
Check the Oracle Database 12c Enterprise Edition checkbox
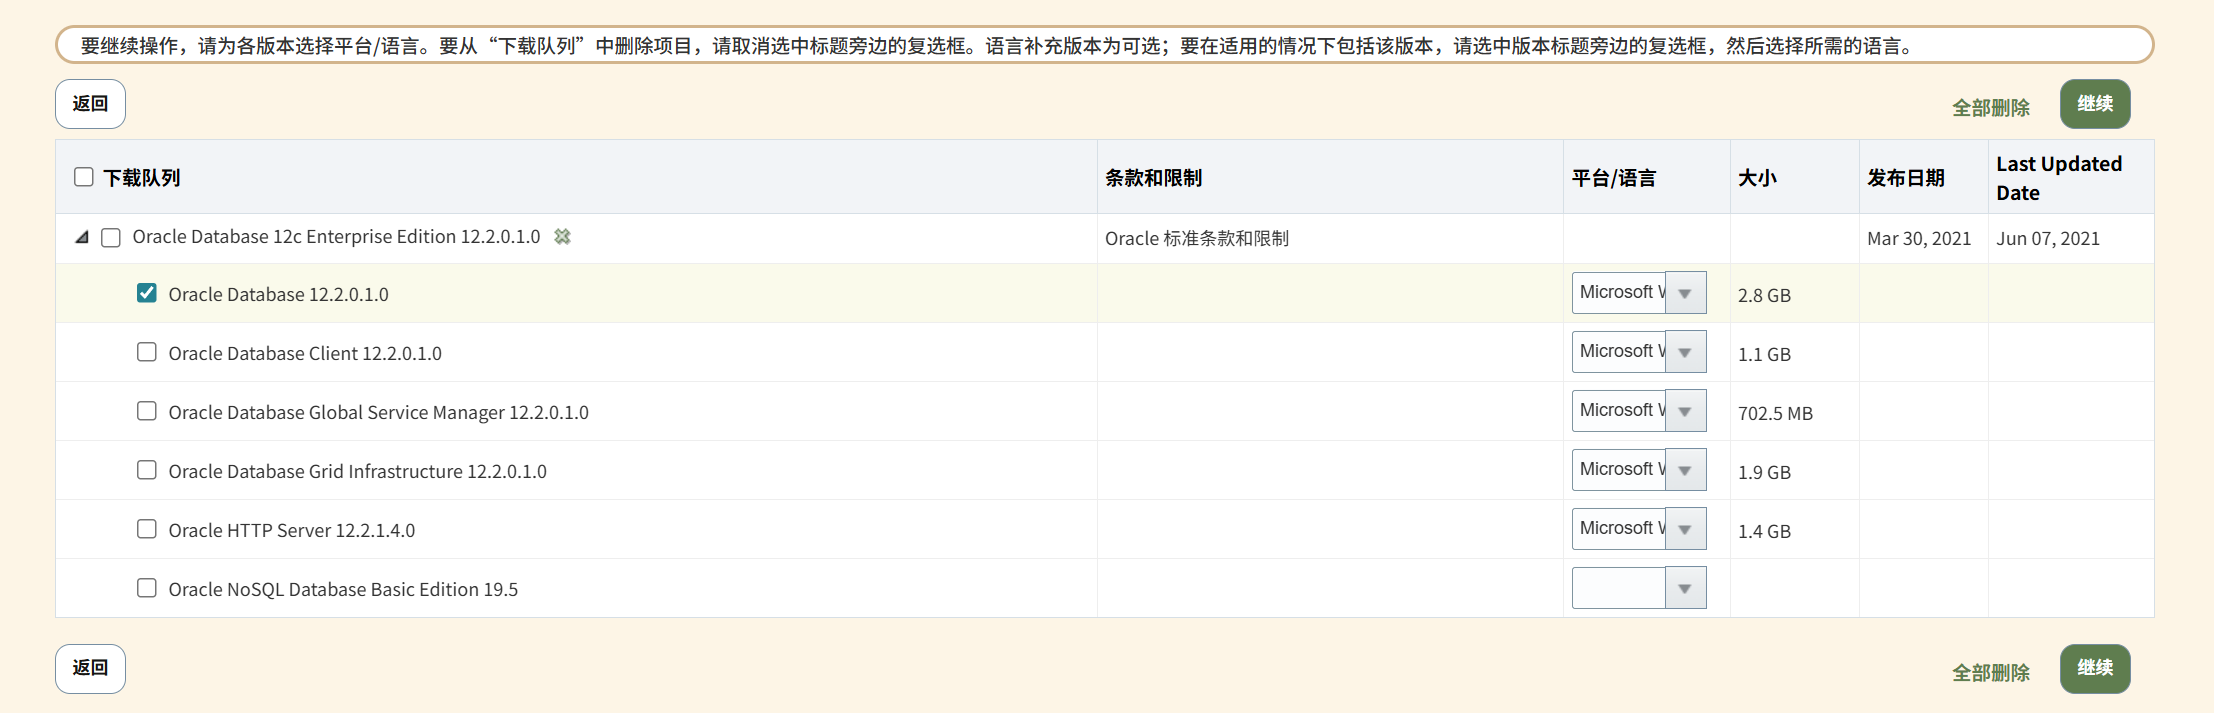coord(111,237)
